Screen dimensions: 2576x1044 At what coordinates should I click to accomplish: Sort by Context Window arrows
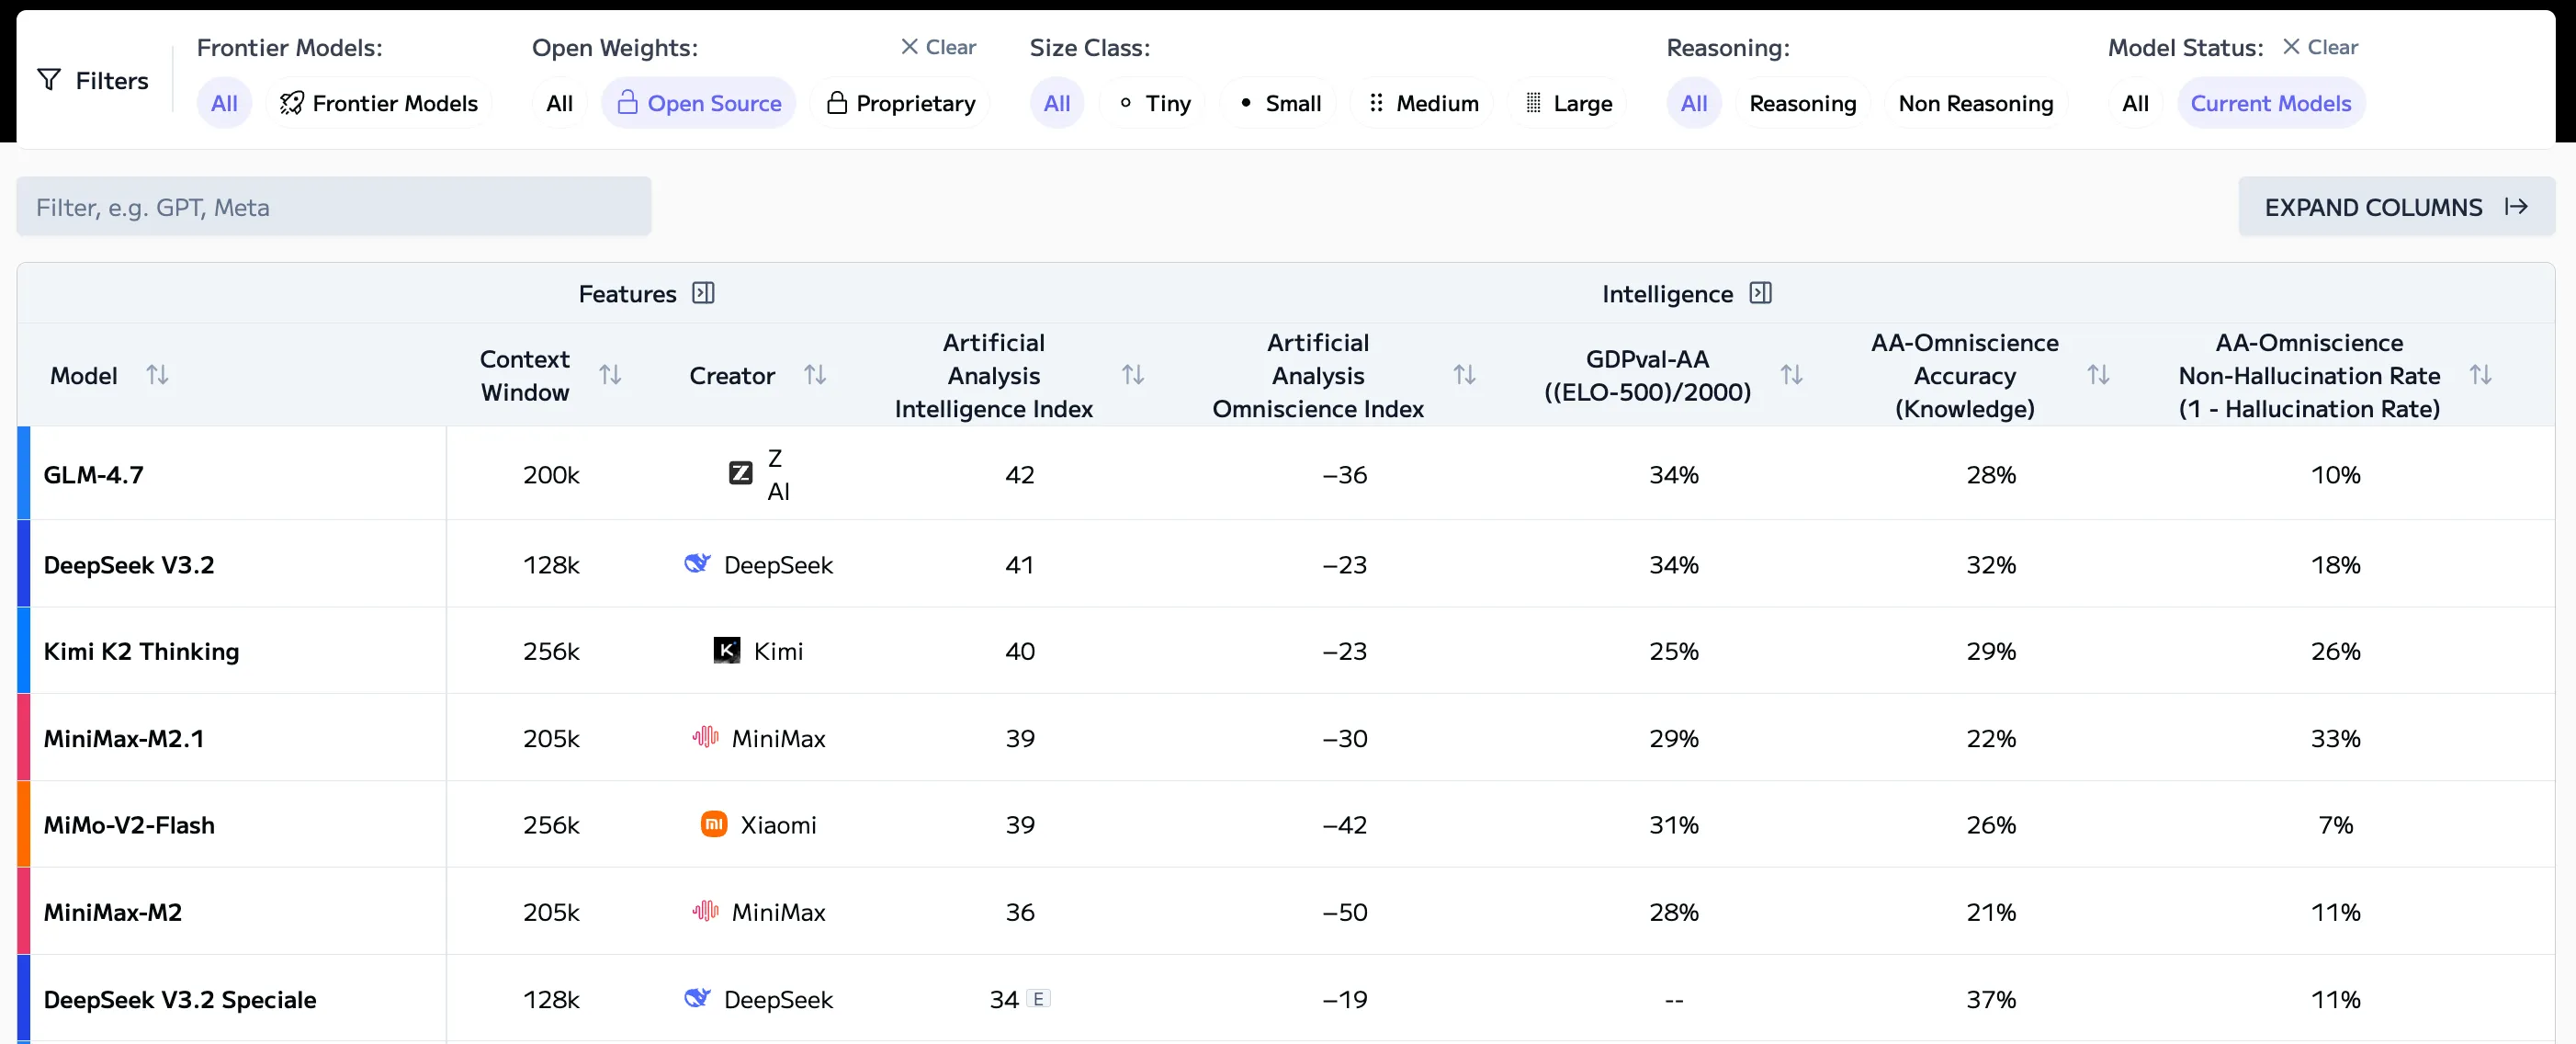click(610, 375)
